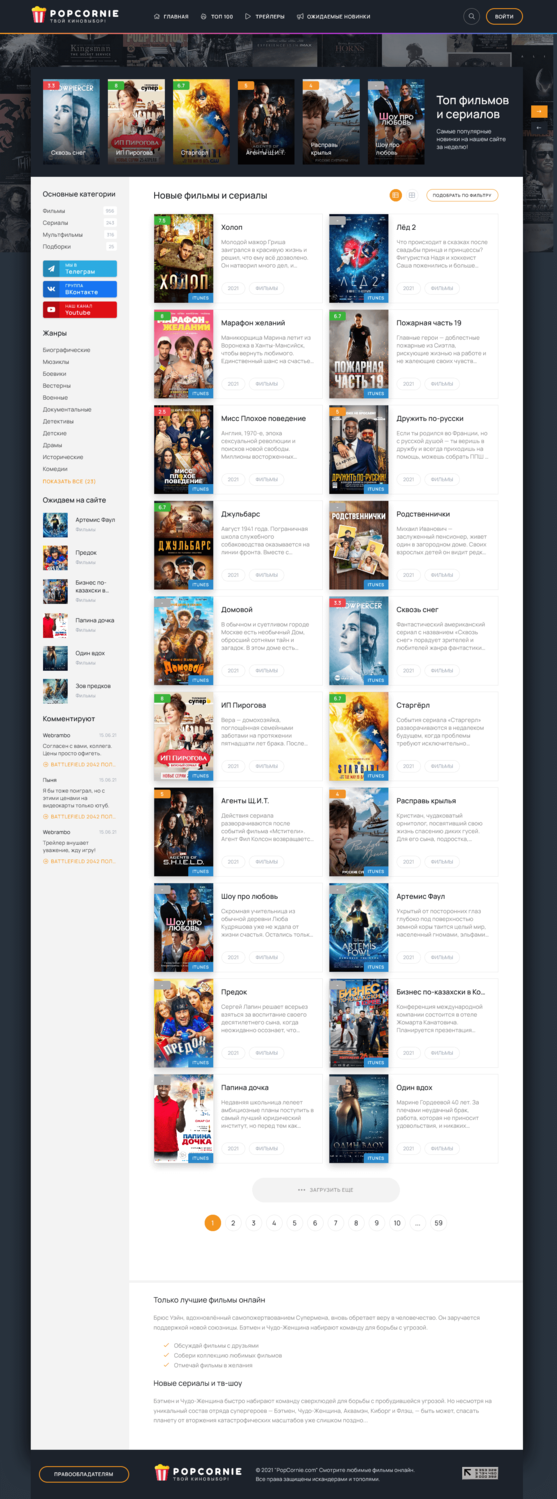Screen dimensions: 557x1499
Task: Open Шоу про любовь title in grid
Action: (x=250, y=897)
